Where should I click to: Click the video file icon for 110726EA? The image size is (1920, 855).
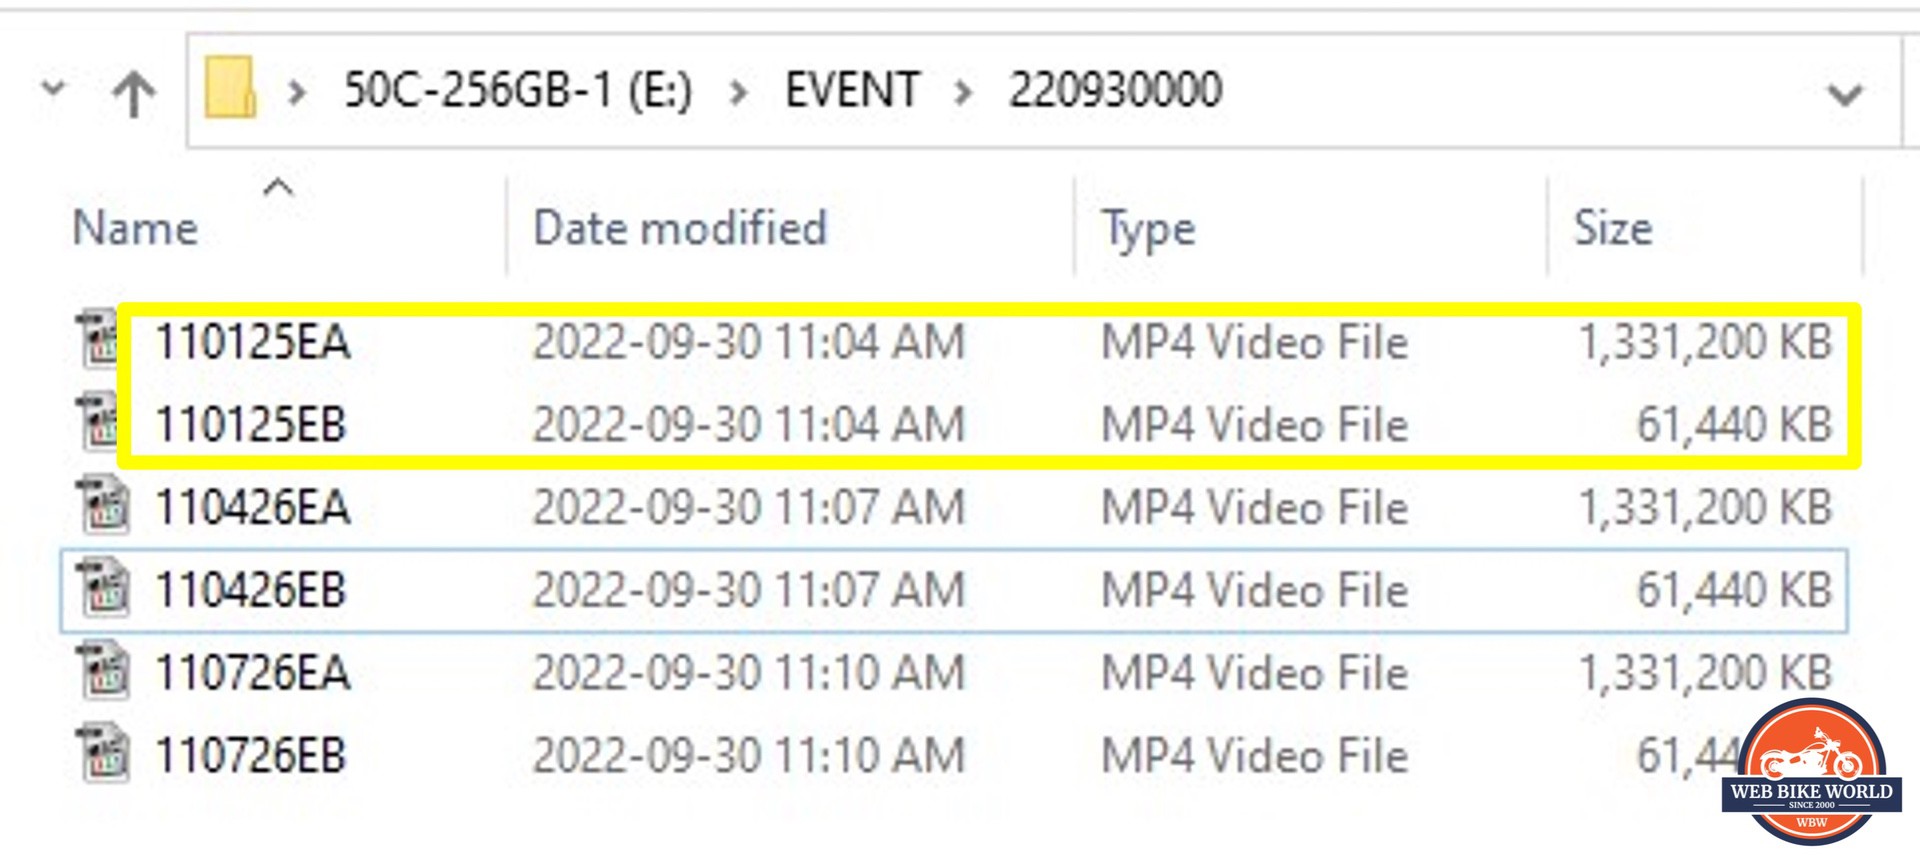pos(103,671)
